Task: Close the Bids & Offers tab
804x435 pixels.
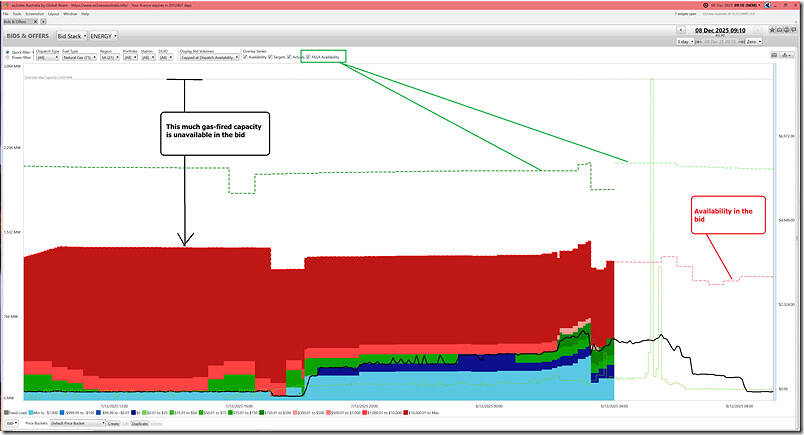Action: coord(34,21)
